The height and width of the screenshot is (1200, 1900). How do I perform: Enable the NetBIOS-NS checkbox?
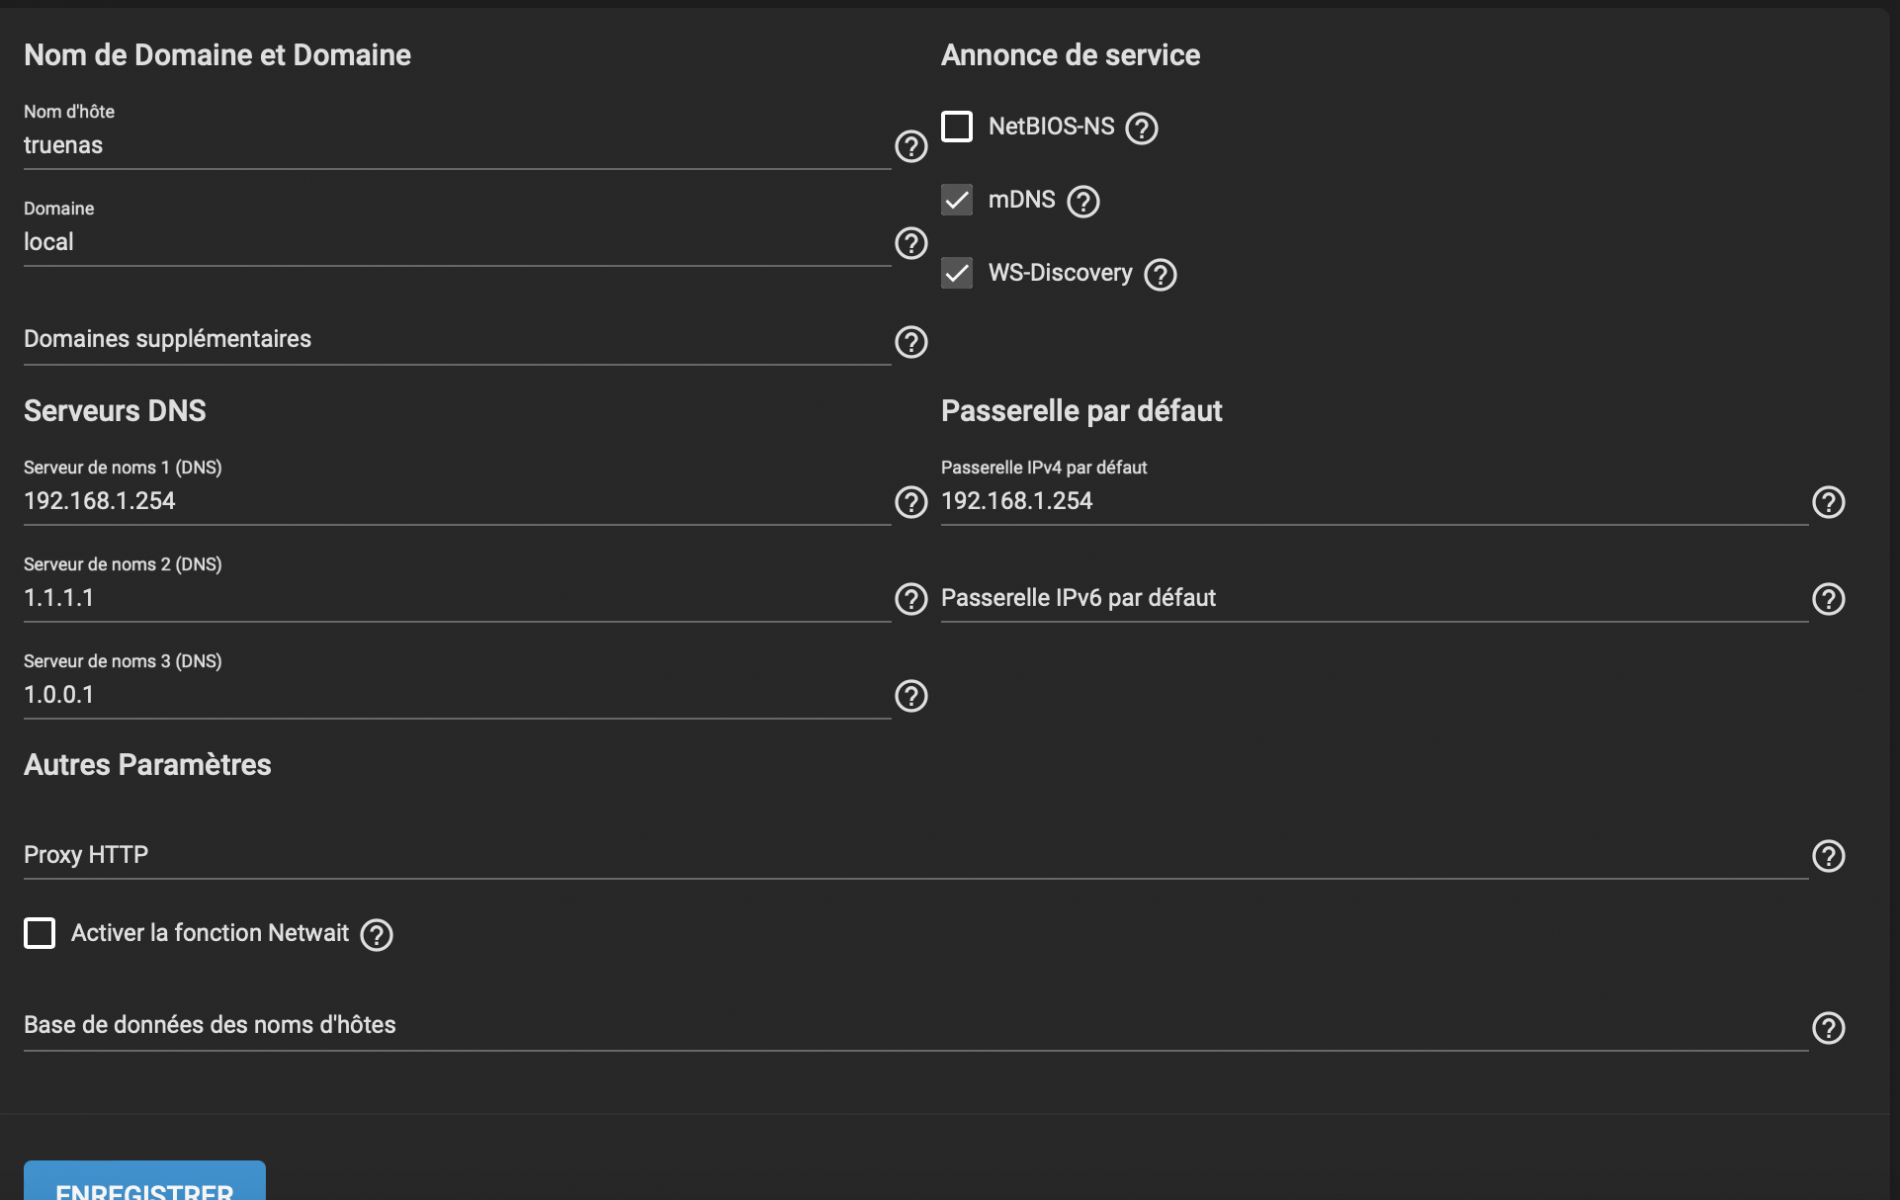tap(957, 127)
